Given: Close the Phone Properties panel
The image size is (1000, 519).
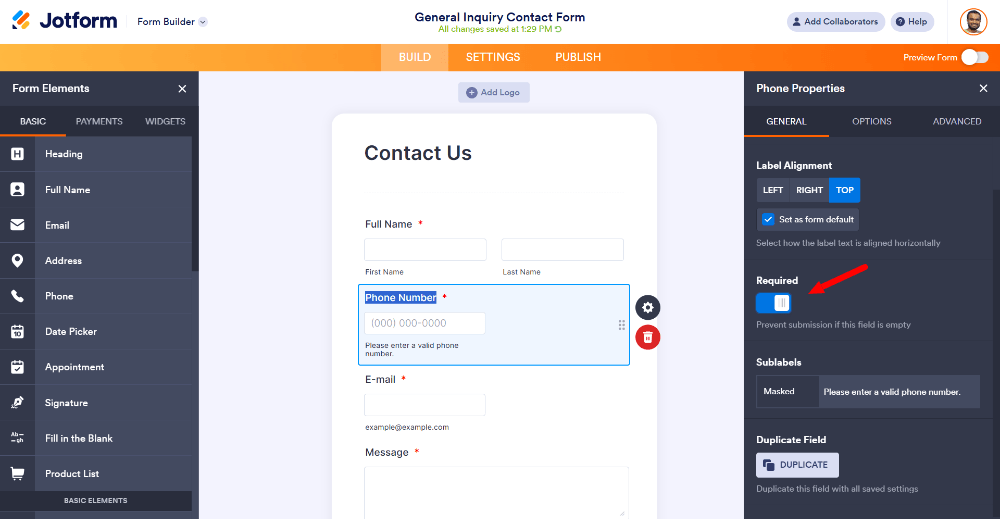Looking at the screenshot, I should 983,89.
